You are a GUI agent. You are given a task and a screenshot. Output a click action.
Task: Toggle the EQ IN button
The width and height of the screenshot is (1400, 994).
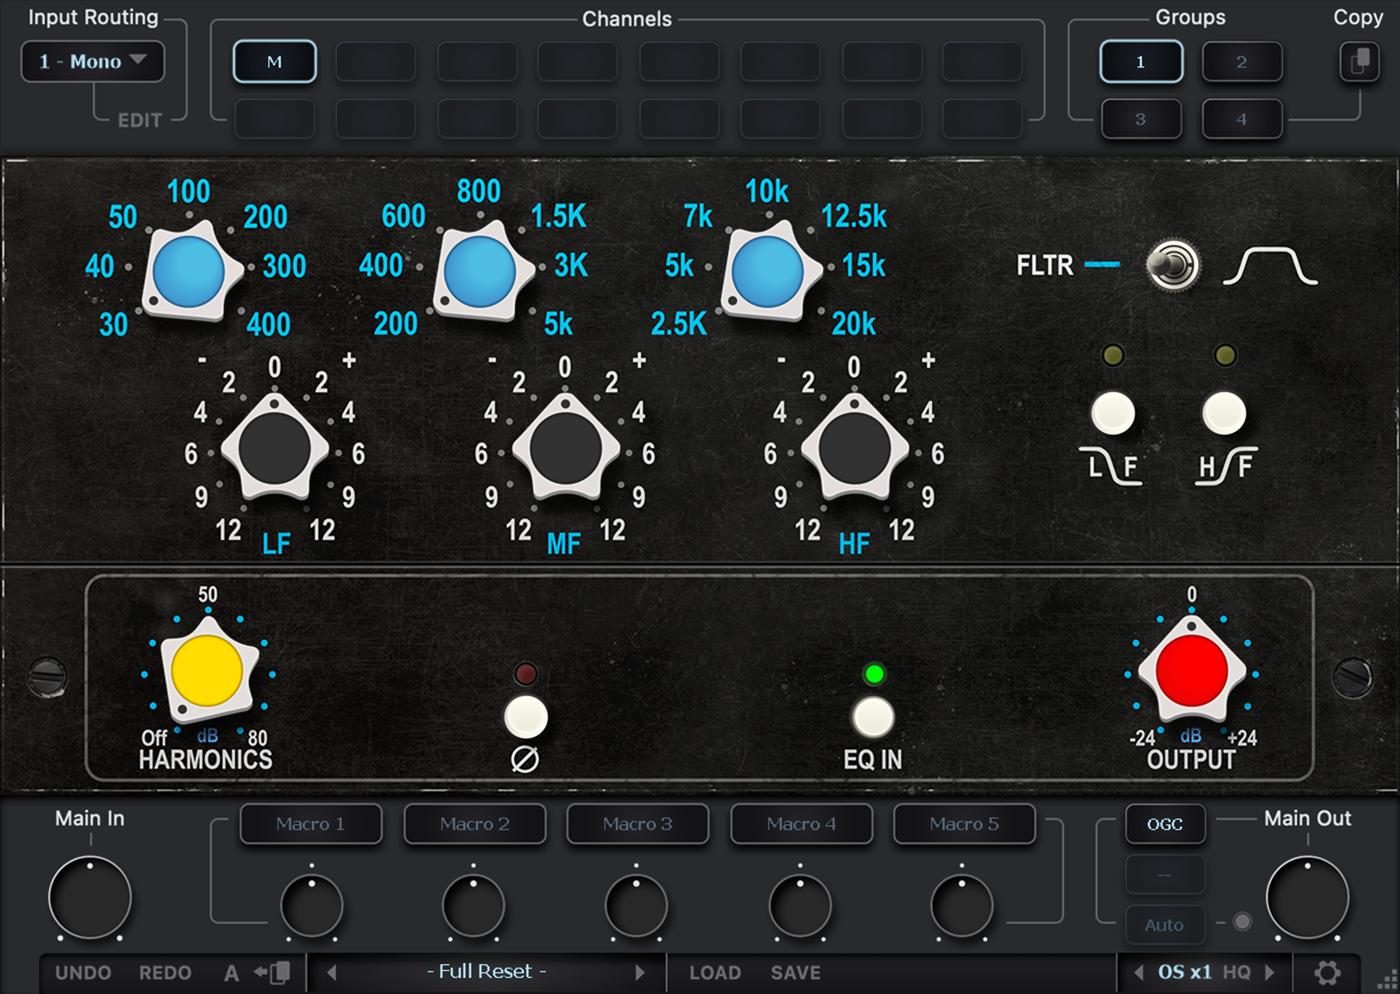click(x=872, y=717)
